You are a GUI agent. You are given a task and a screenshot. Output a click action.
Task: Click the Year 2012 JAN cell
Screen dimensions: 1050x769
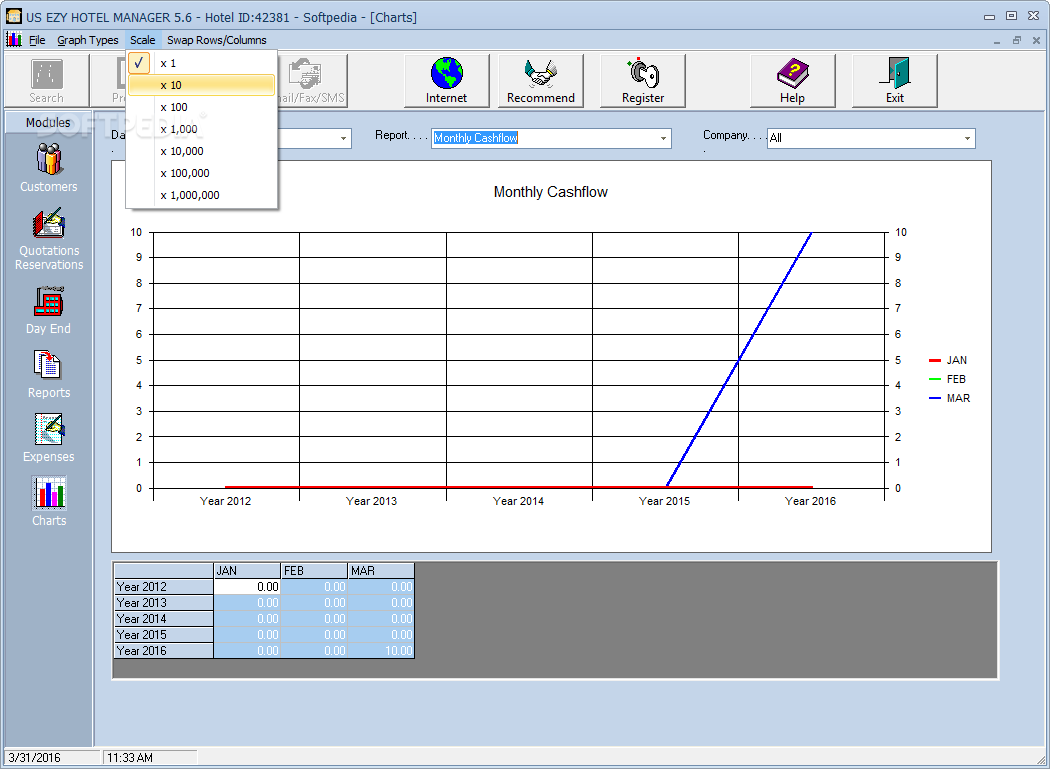(247, 587)
